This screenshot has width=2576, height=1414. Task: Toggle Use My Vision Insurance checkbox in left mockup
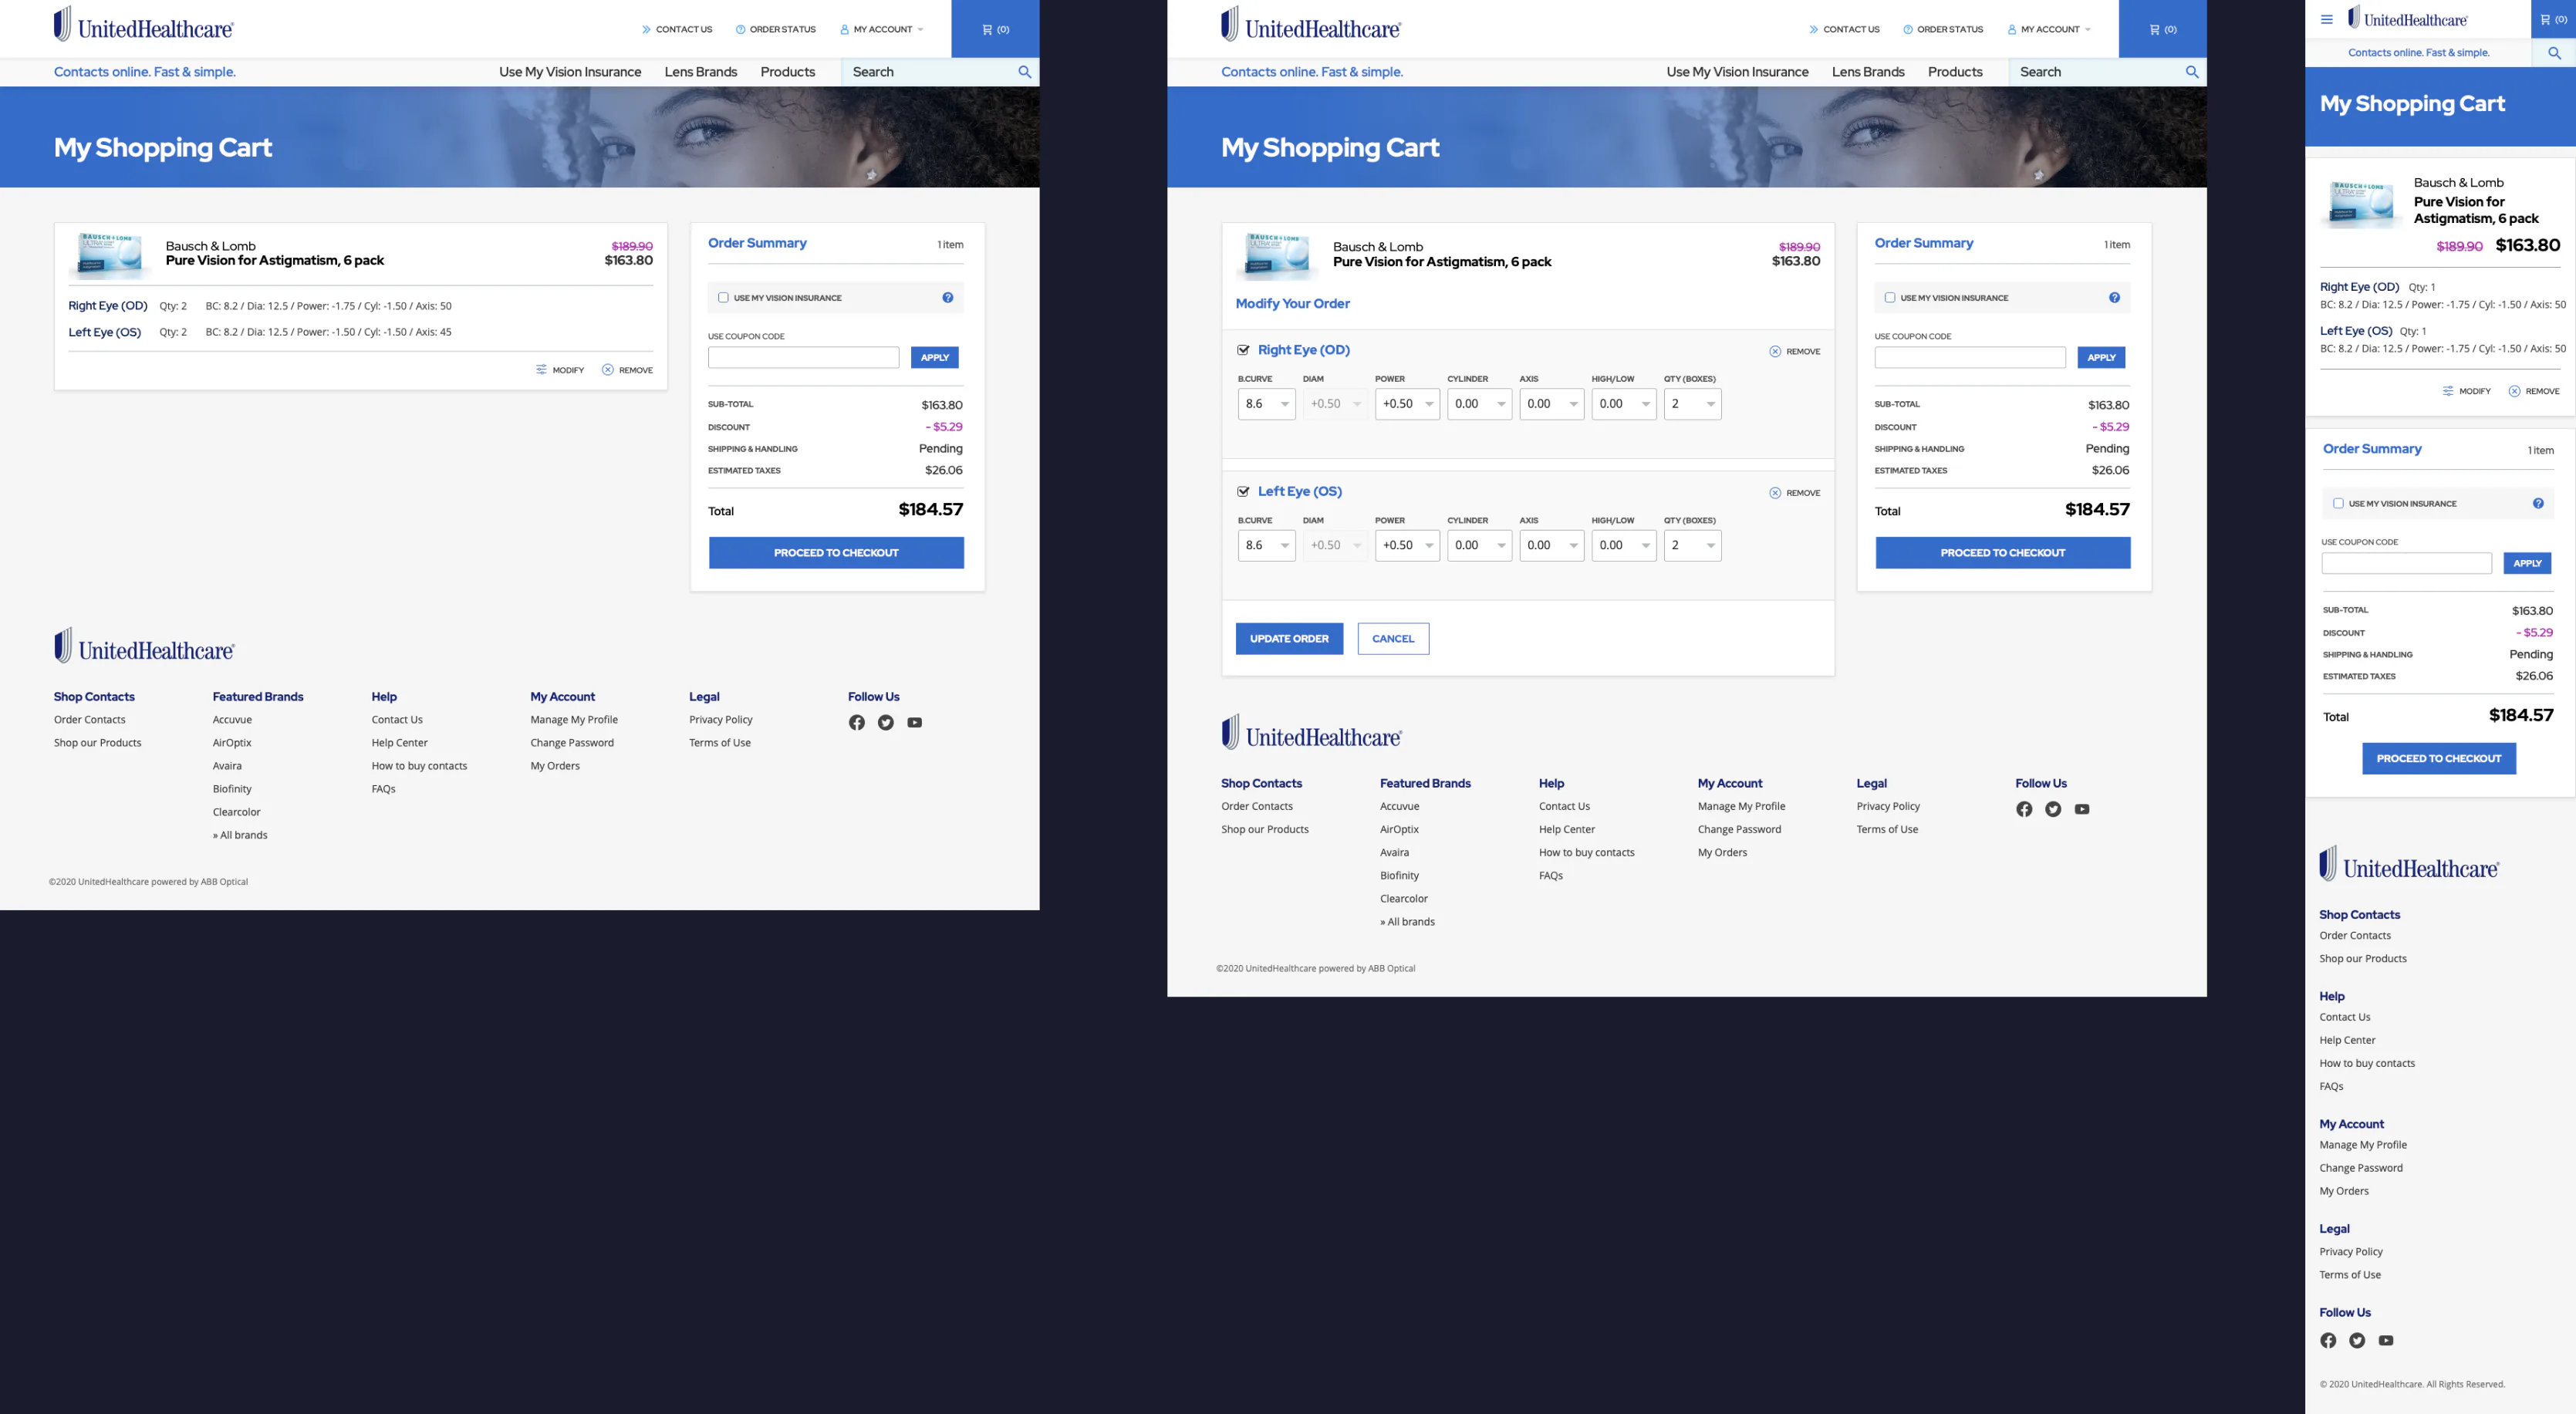[x=723, y=297]
